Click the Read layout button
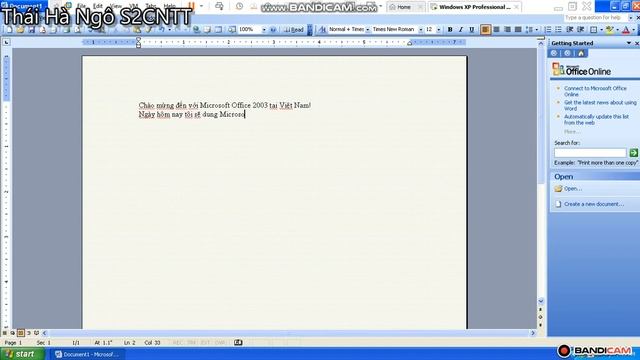Viewport: 640px width, 360px height. click(294, 30)
